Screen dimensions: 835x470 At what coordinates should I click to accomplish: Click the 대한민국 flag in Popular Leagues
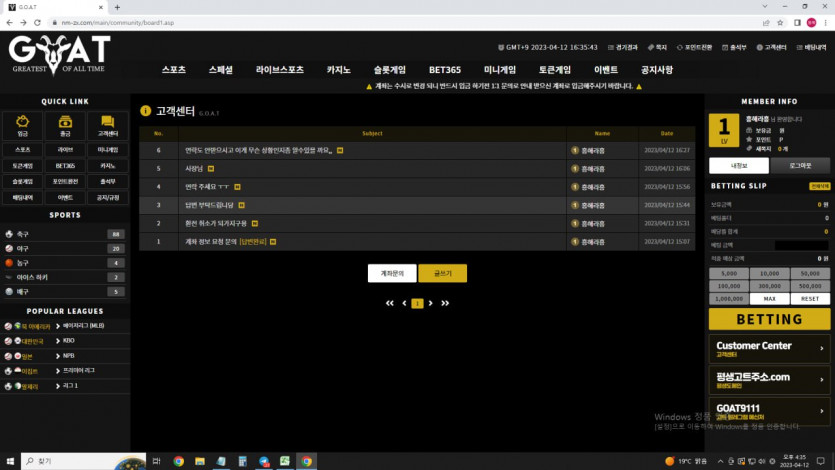click(9, 341)
